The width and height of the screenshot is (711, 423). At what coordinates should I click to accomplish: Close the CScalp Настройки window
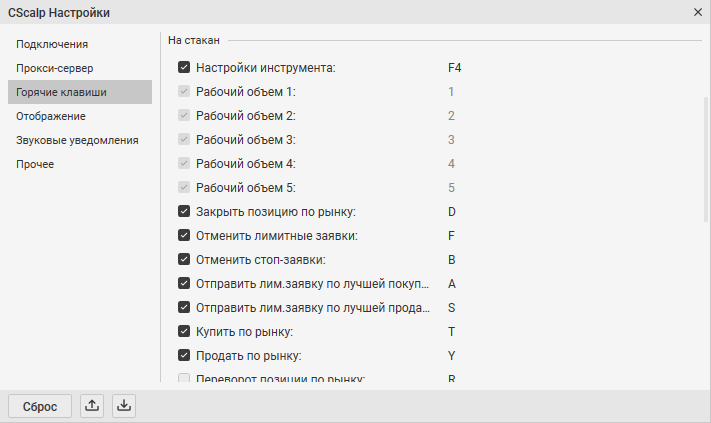[x=697, y=12]
